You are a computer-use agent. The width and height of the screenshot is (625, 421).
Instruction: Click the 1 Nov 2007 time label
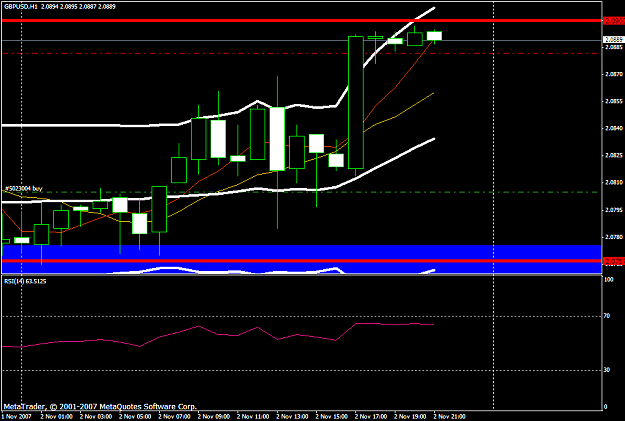click(x=16, y=417)
